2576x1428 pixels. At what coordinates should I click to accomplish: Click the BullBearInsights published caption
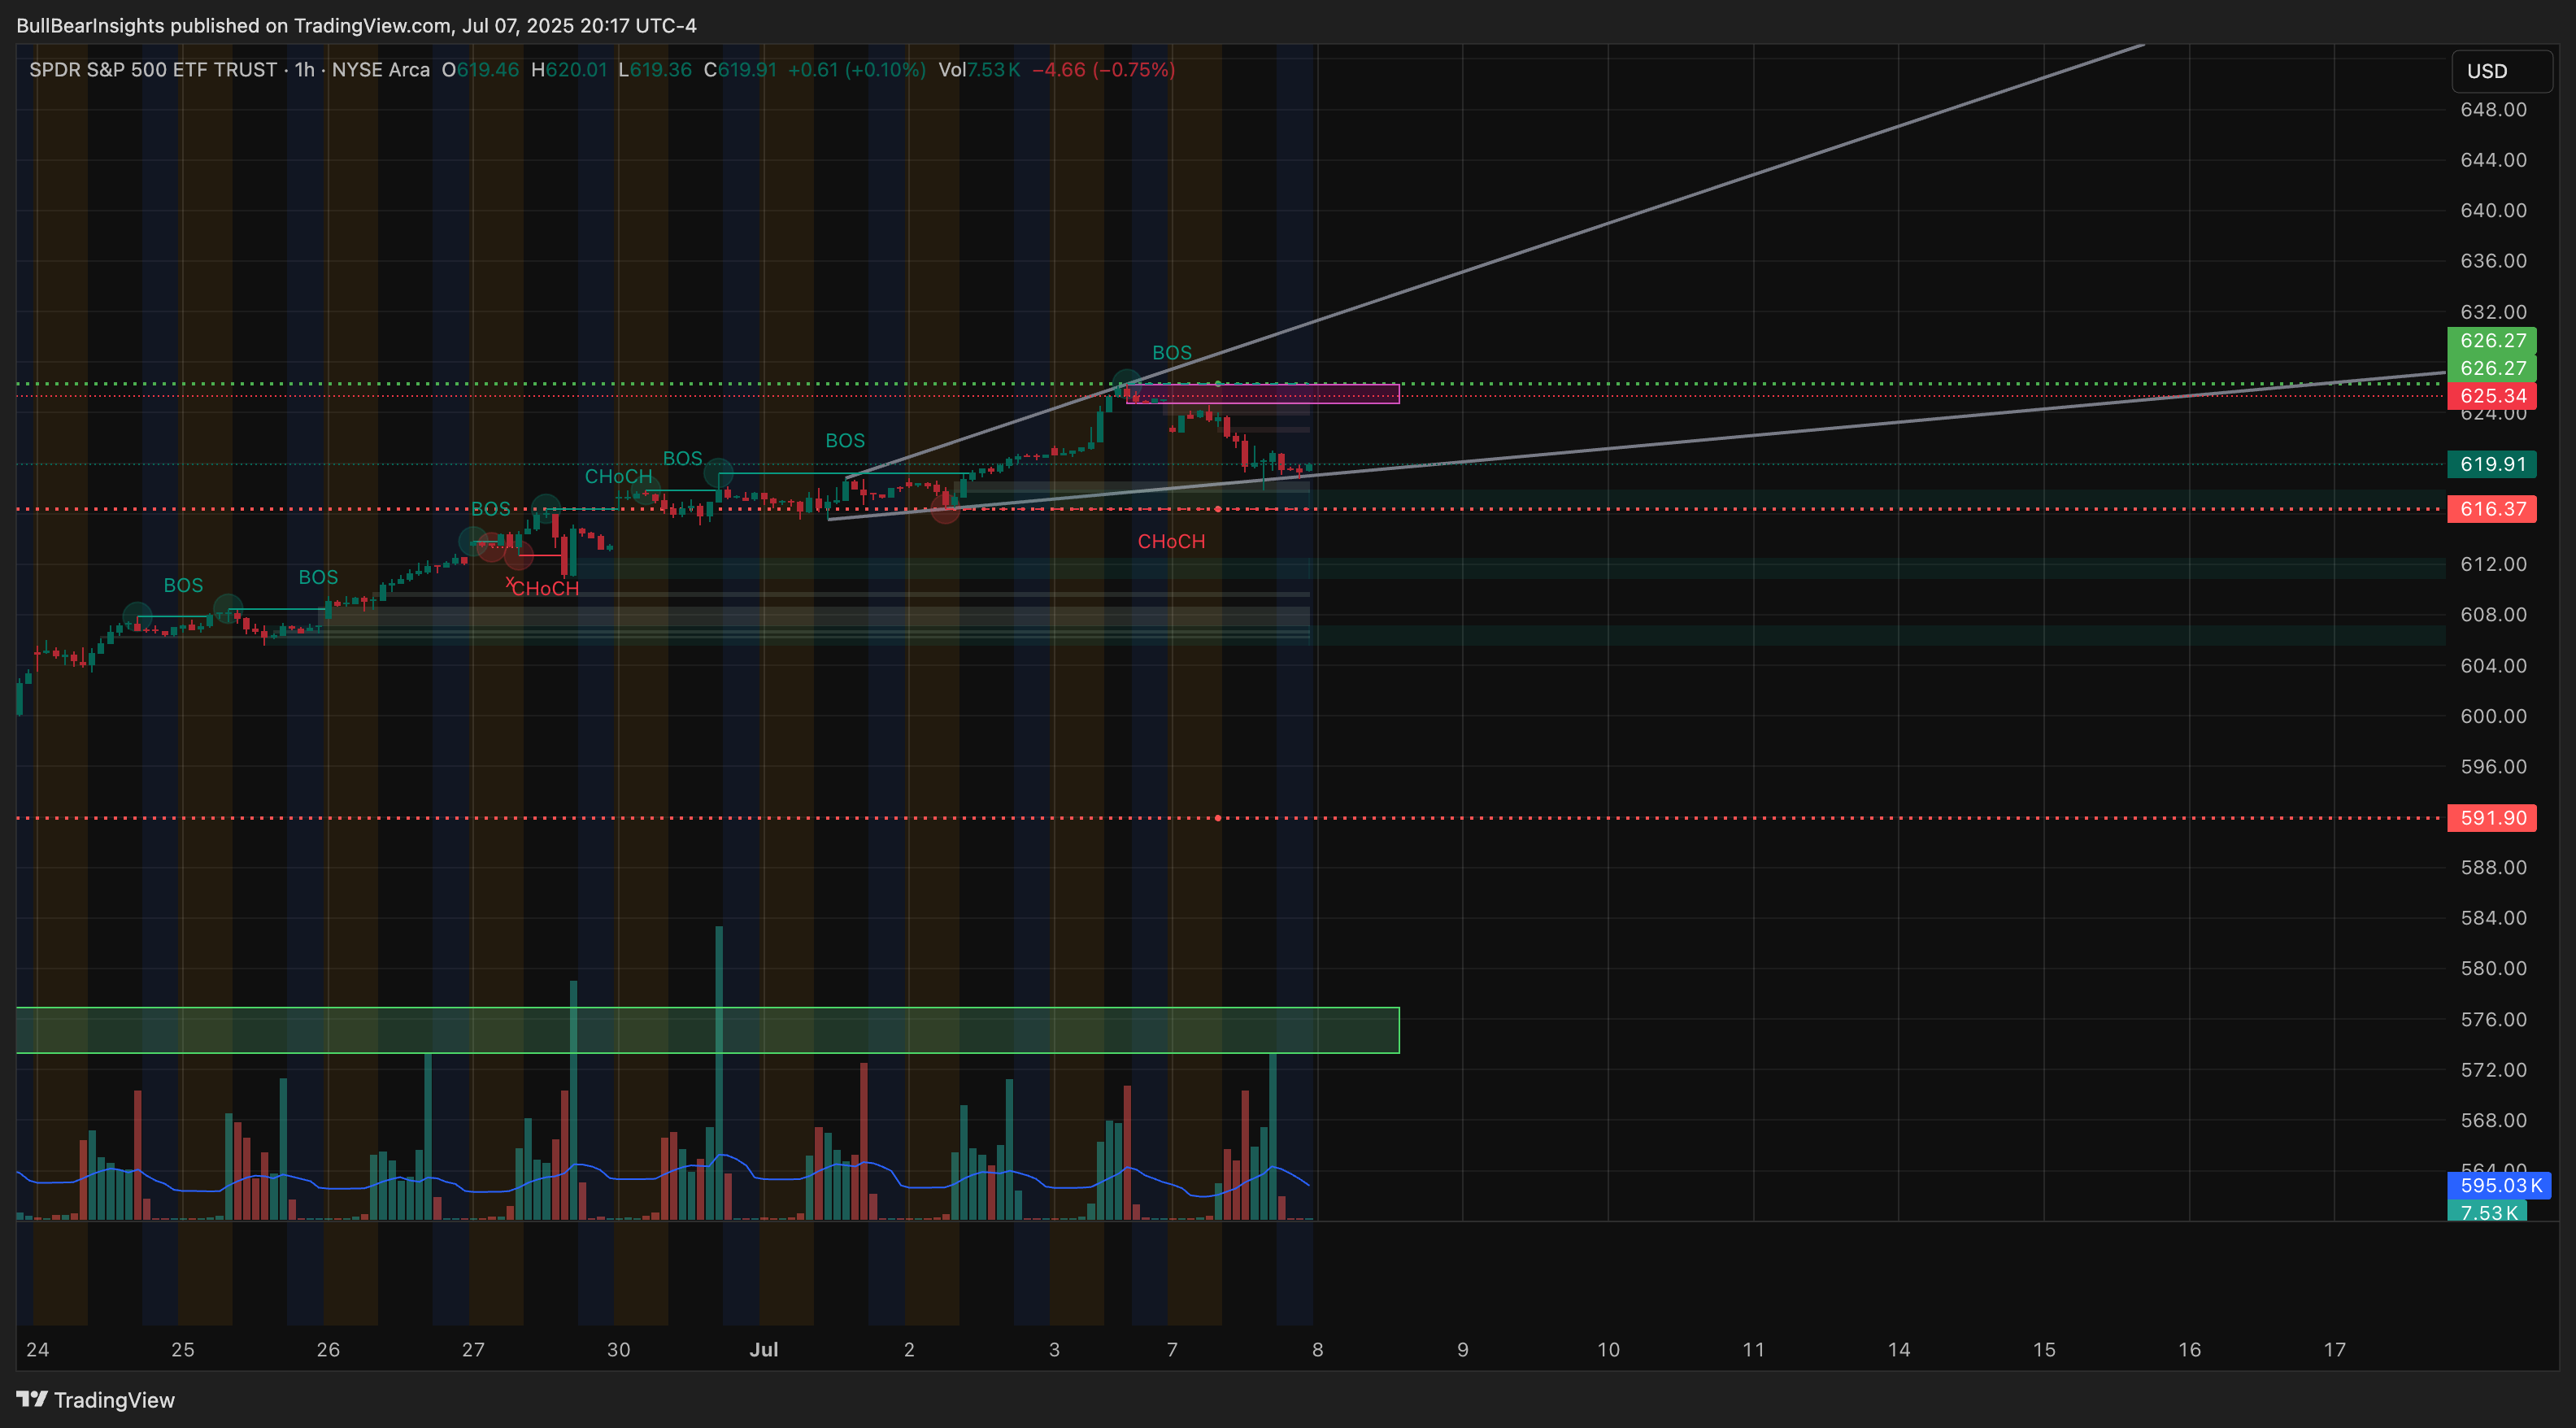click(x=356, y=25)
